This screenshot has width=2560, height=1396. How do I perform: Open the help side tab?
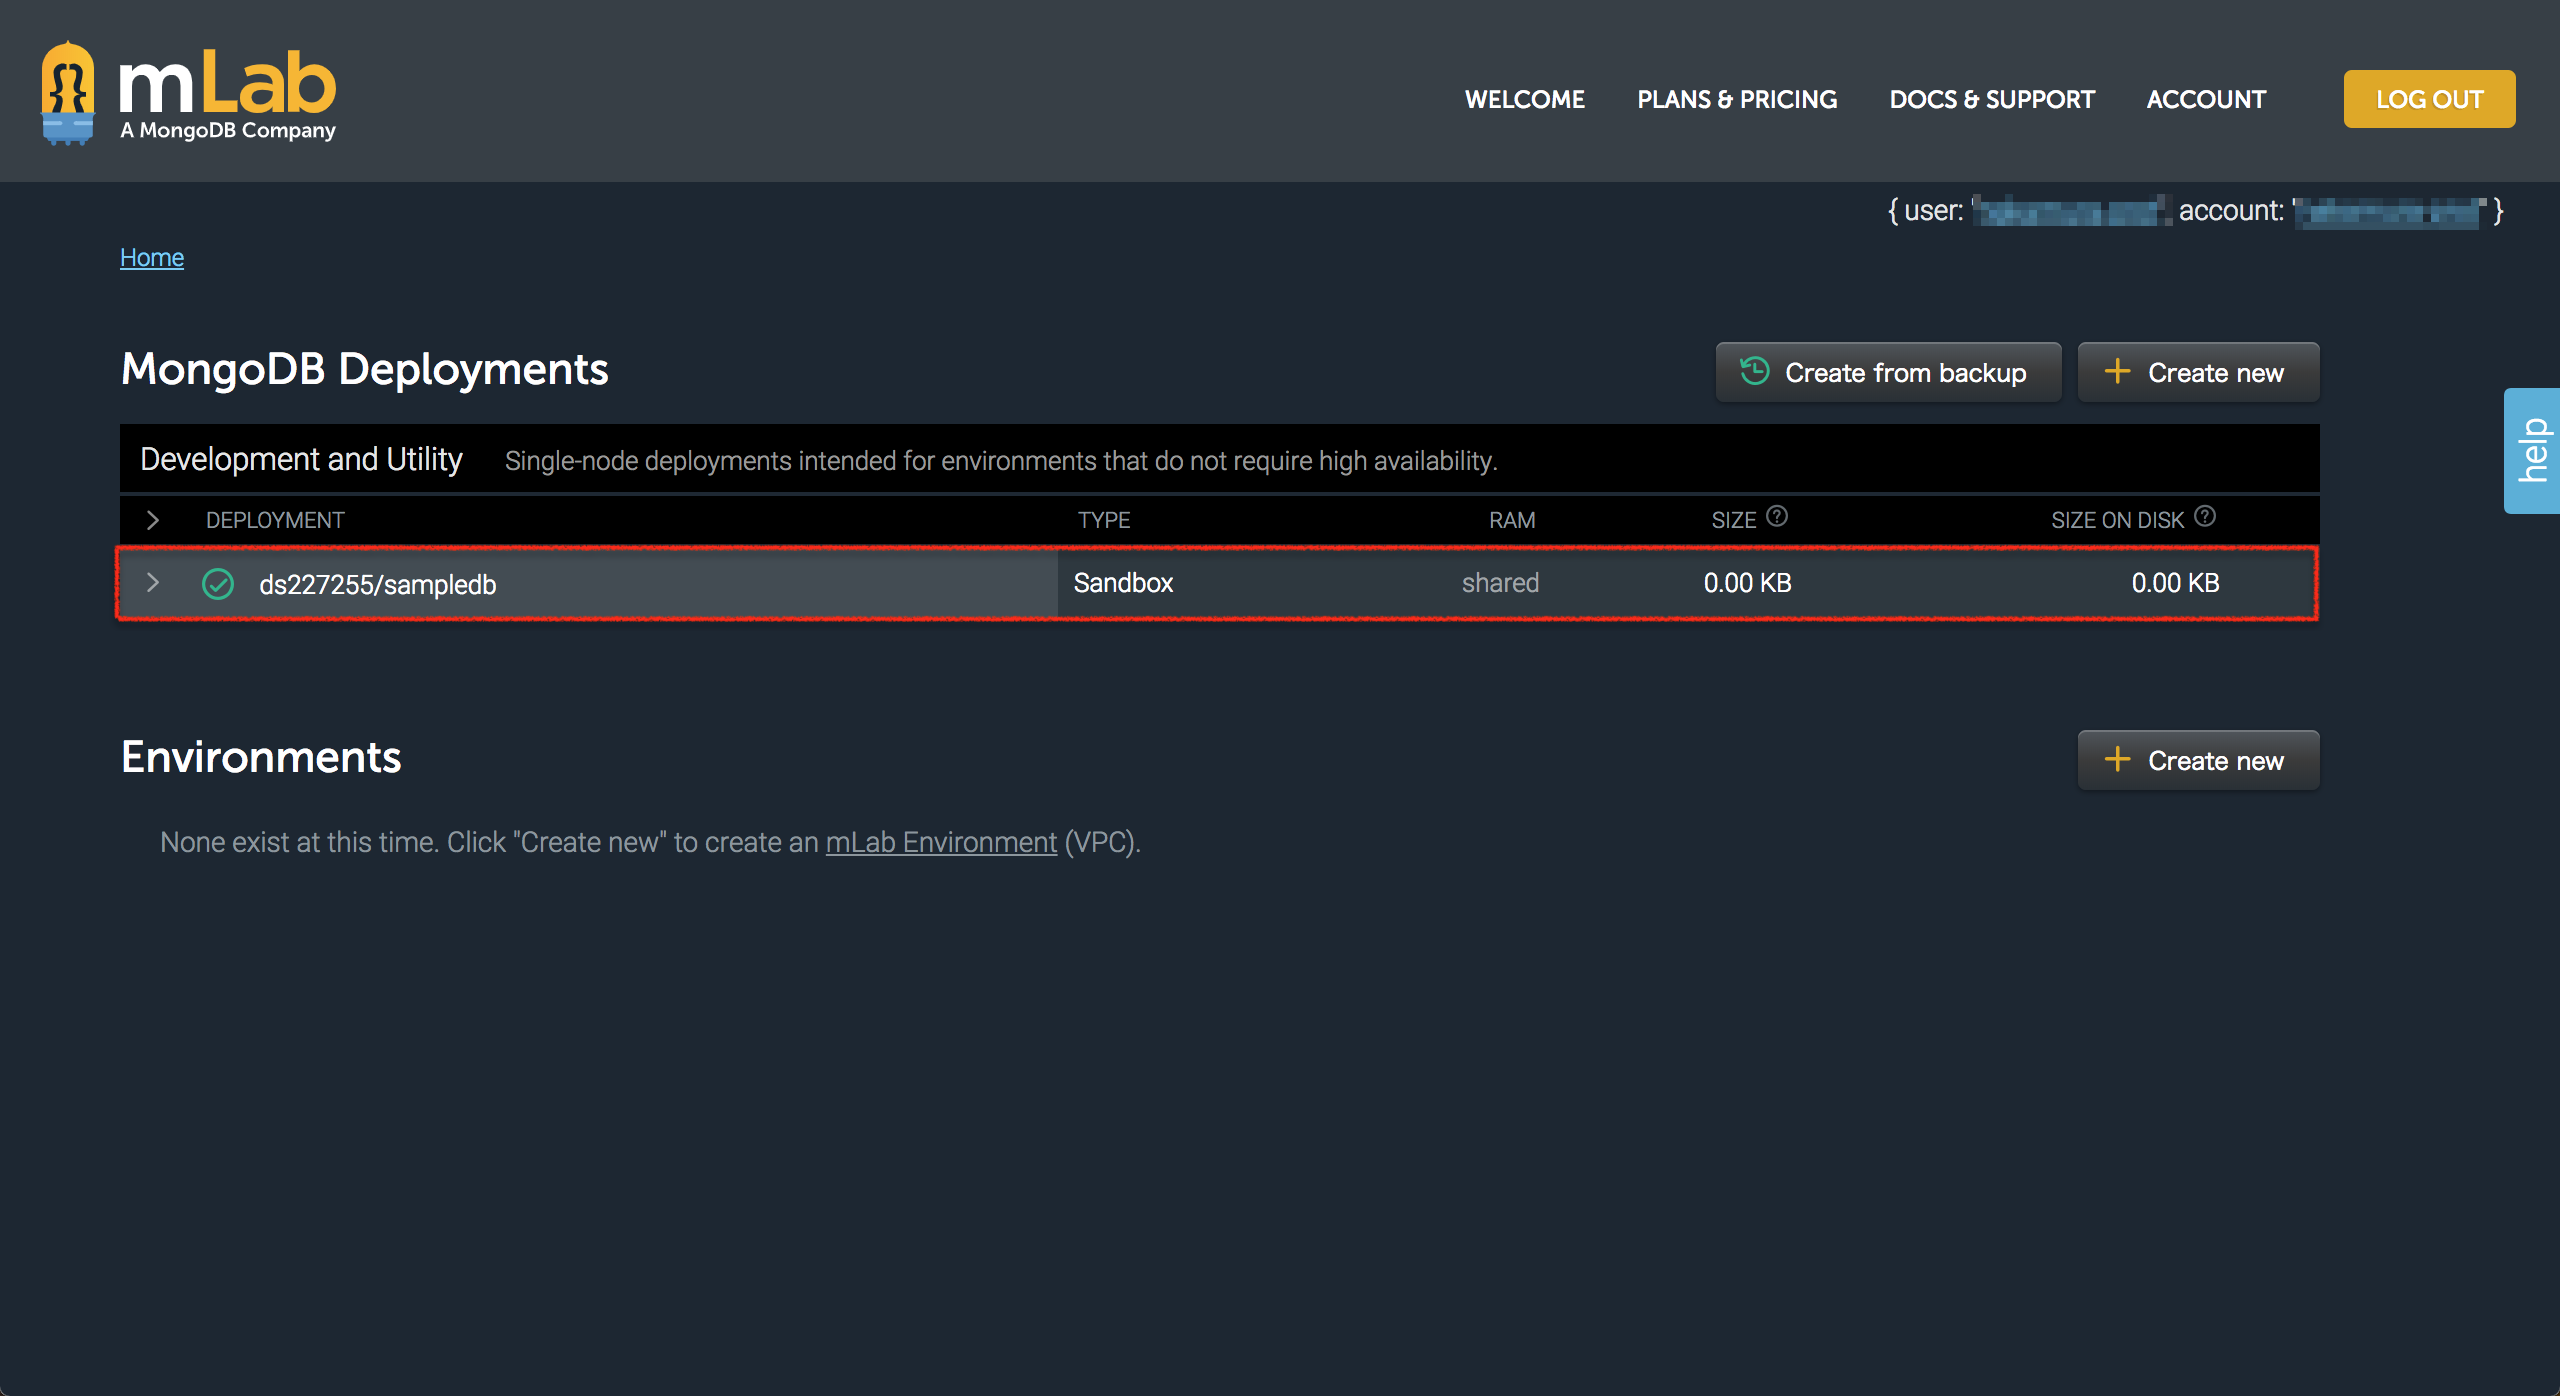pyautogui.click(x=2532, y=450)
